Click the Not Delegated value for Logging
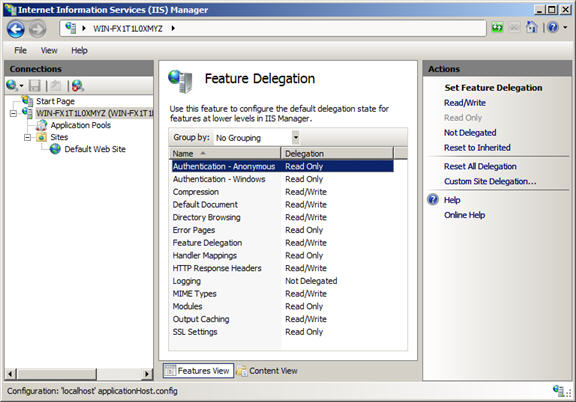Image resolution: width=576 pixels, height=402 pixels. coord(311,281)
